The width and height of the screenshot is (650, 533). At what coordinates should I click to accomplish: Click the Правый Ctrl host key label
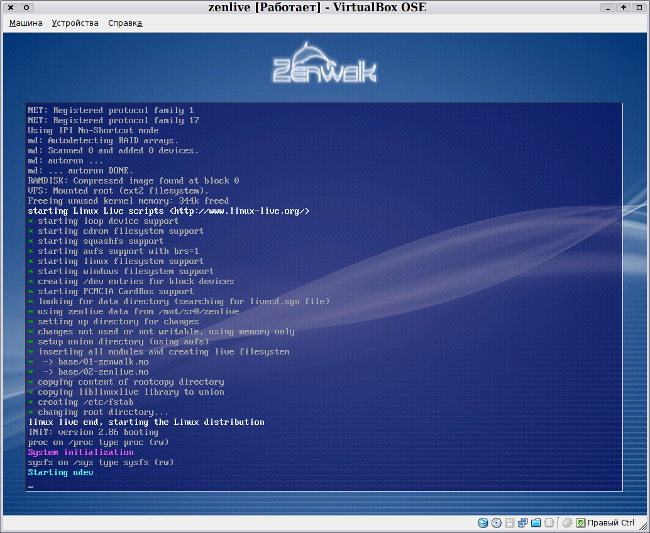pos(611,523)
